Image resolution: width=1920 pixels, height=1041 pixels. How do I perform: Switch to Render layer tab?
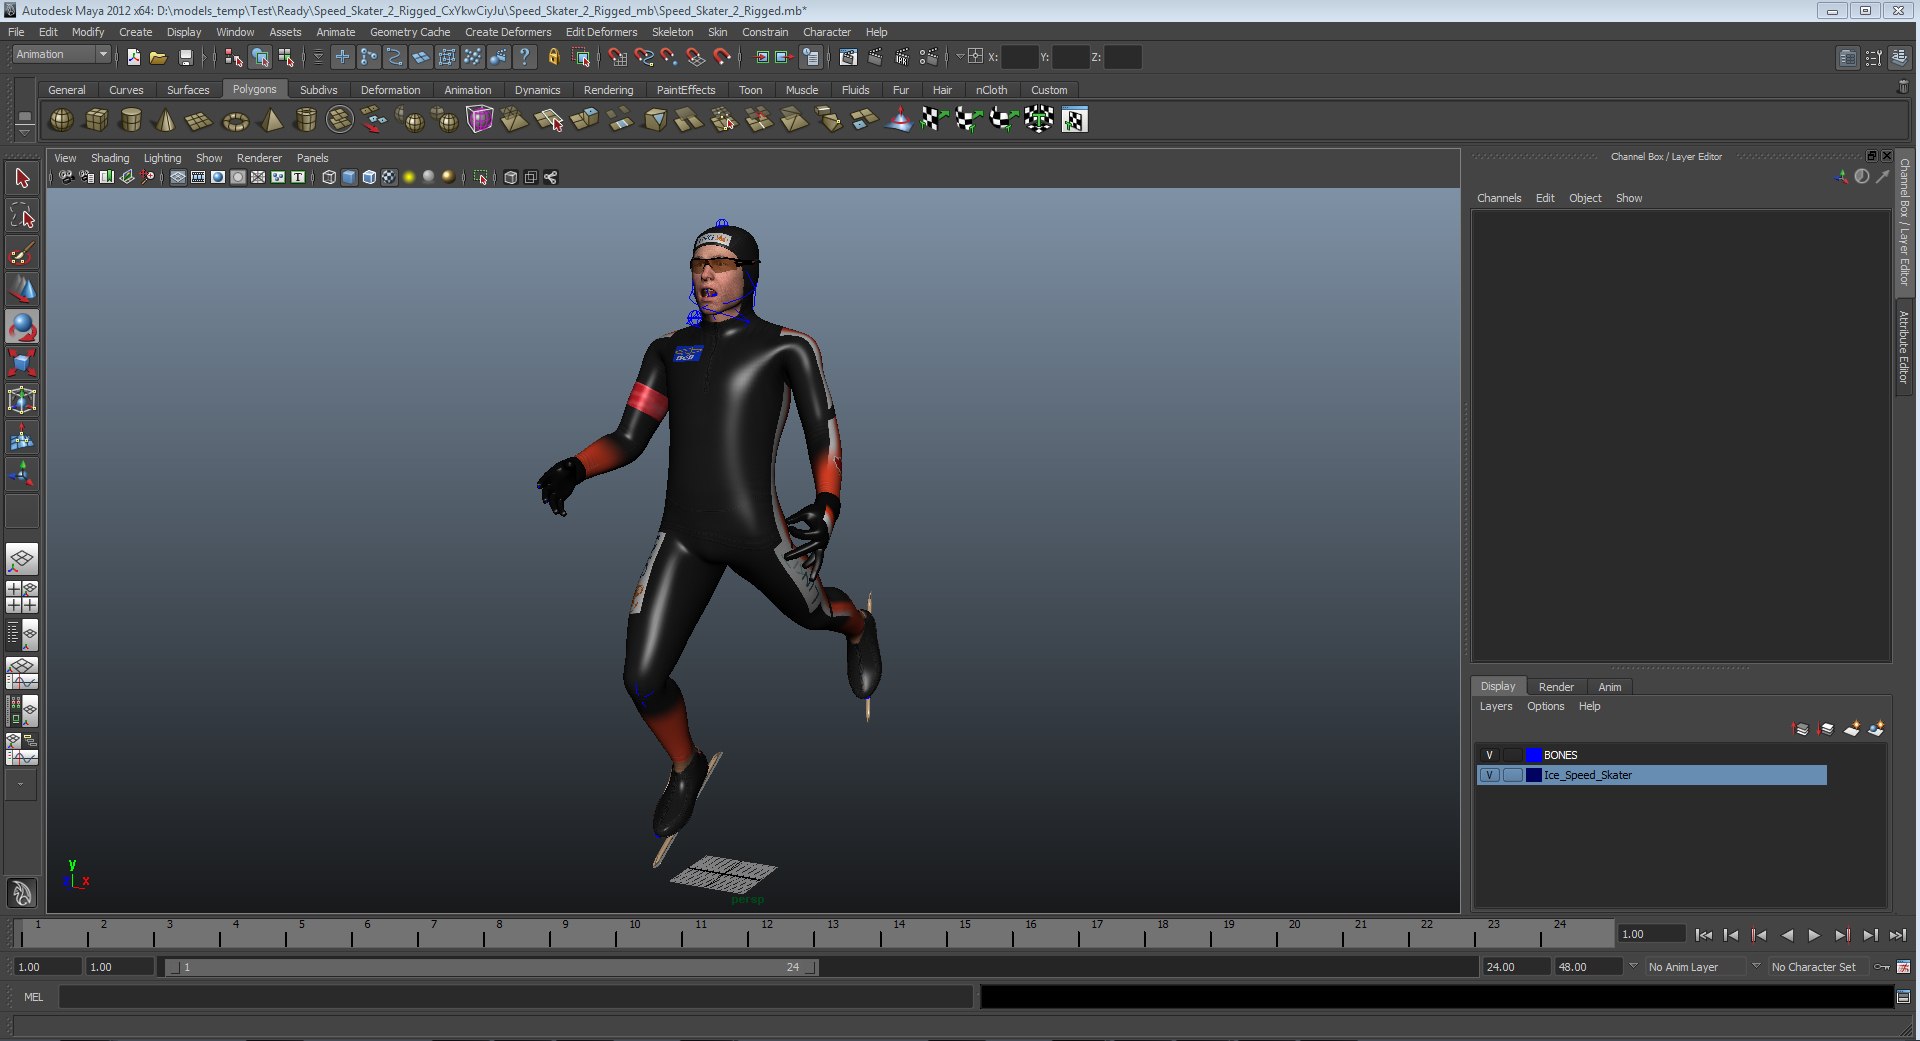1556,687
